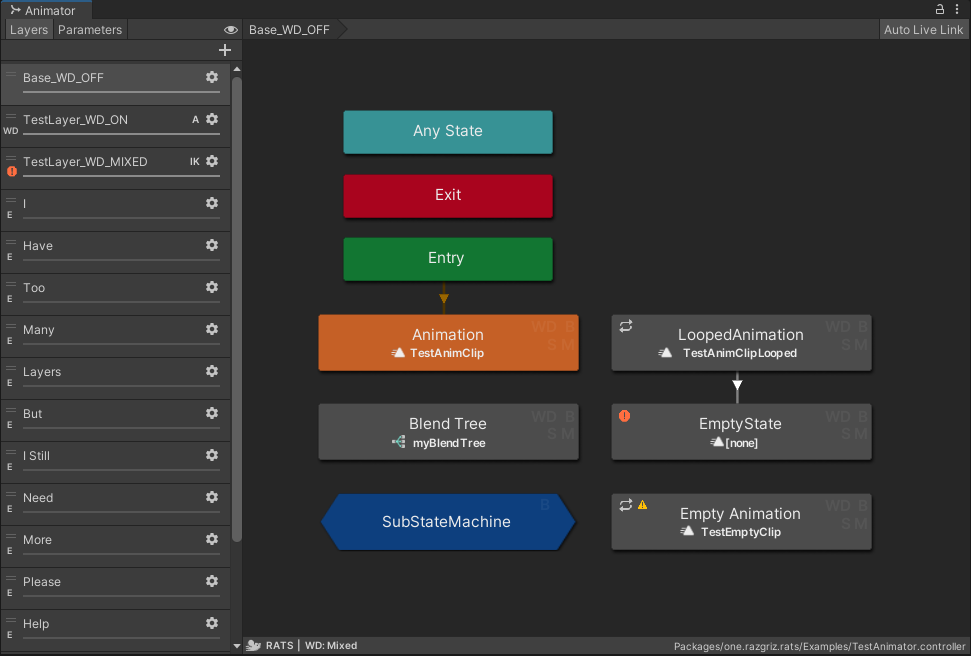Screen dimensions: 971x656
Task: Click the RATS icon in the status bar
Action: point(251,645)
